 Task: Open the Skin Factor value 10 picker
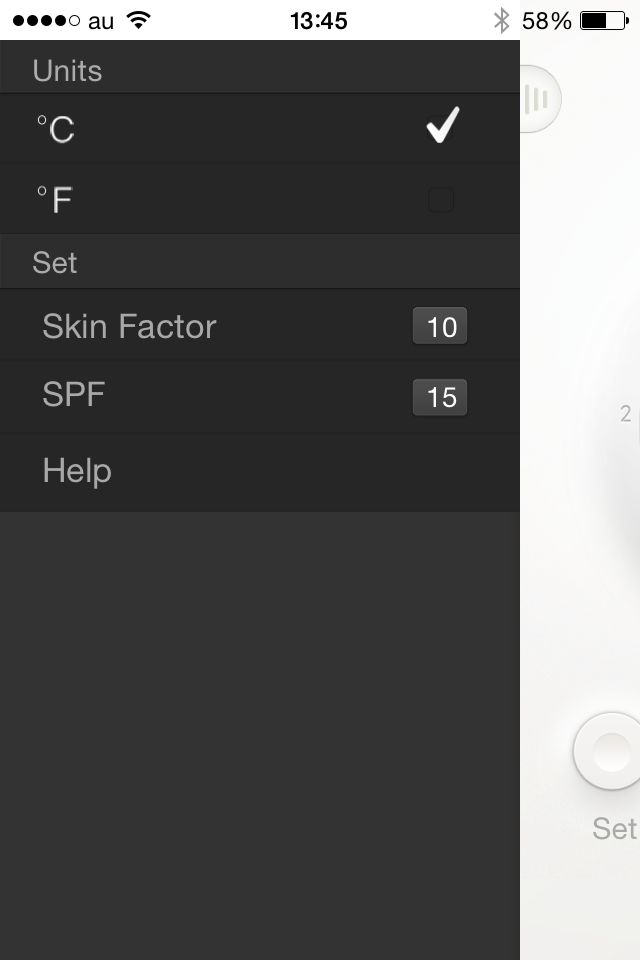440,326
